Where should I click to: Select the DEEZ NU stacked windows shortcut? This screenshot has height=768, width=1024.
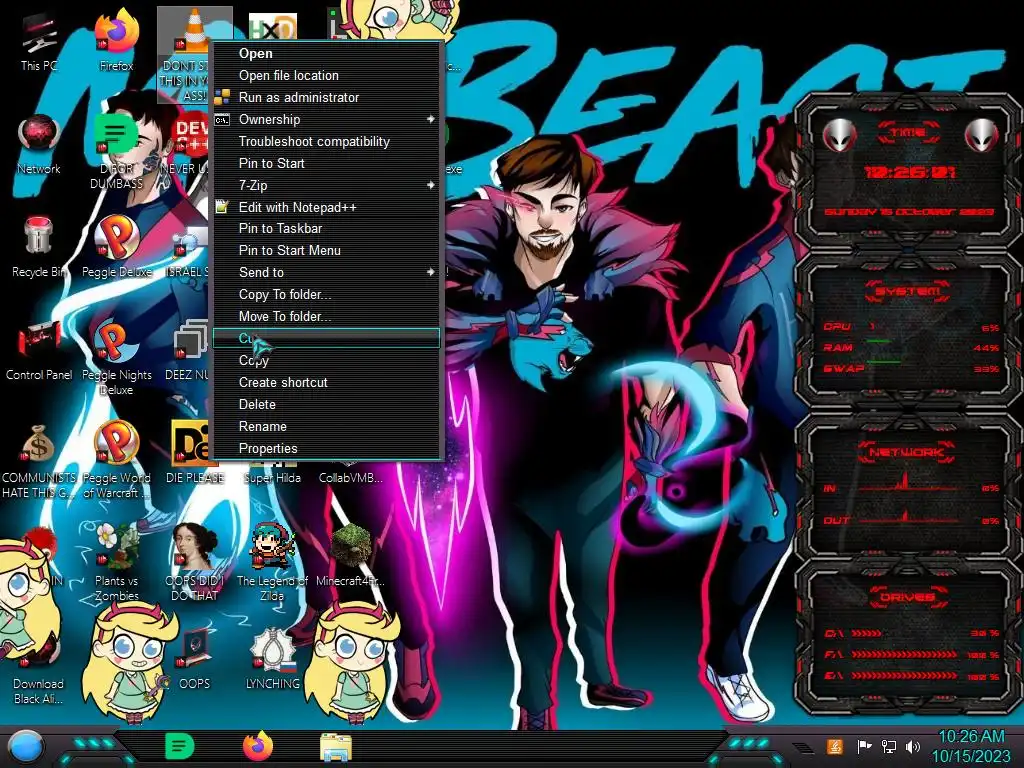click(189, 351)
